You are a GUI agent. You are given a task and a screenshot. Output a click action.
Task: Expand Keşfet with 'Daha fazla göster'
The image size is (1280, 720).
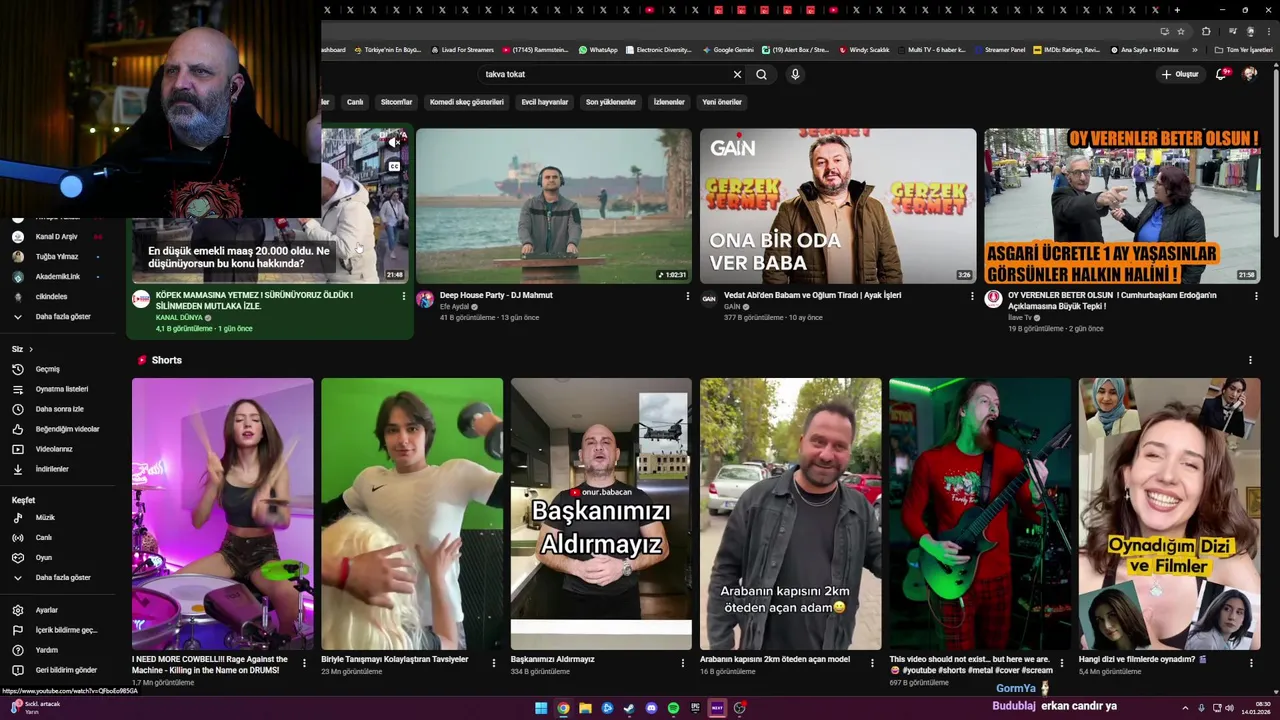pos(58,578)
